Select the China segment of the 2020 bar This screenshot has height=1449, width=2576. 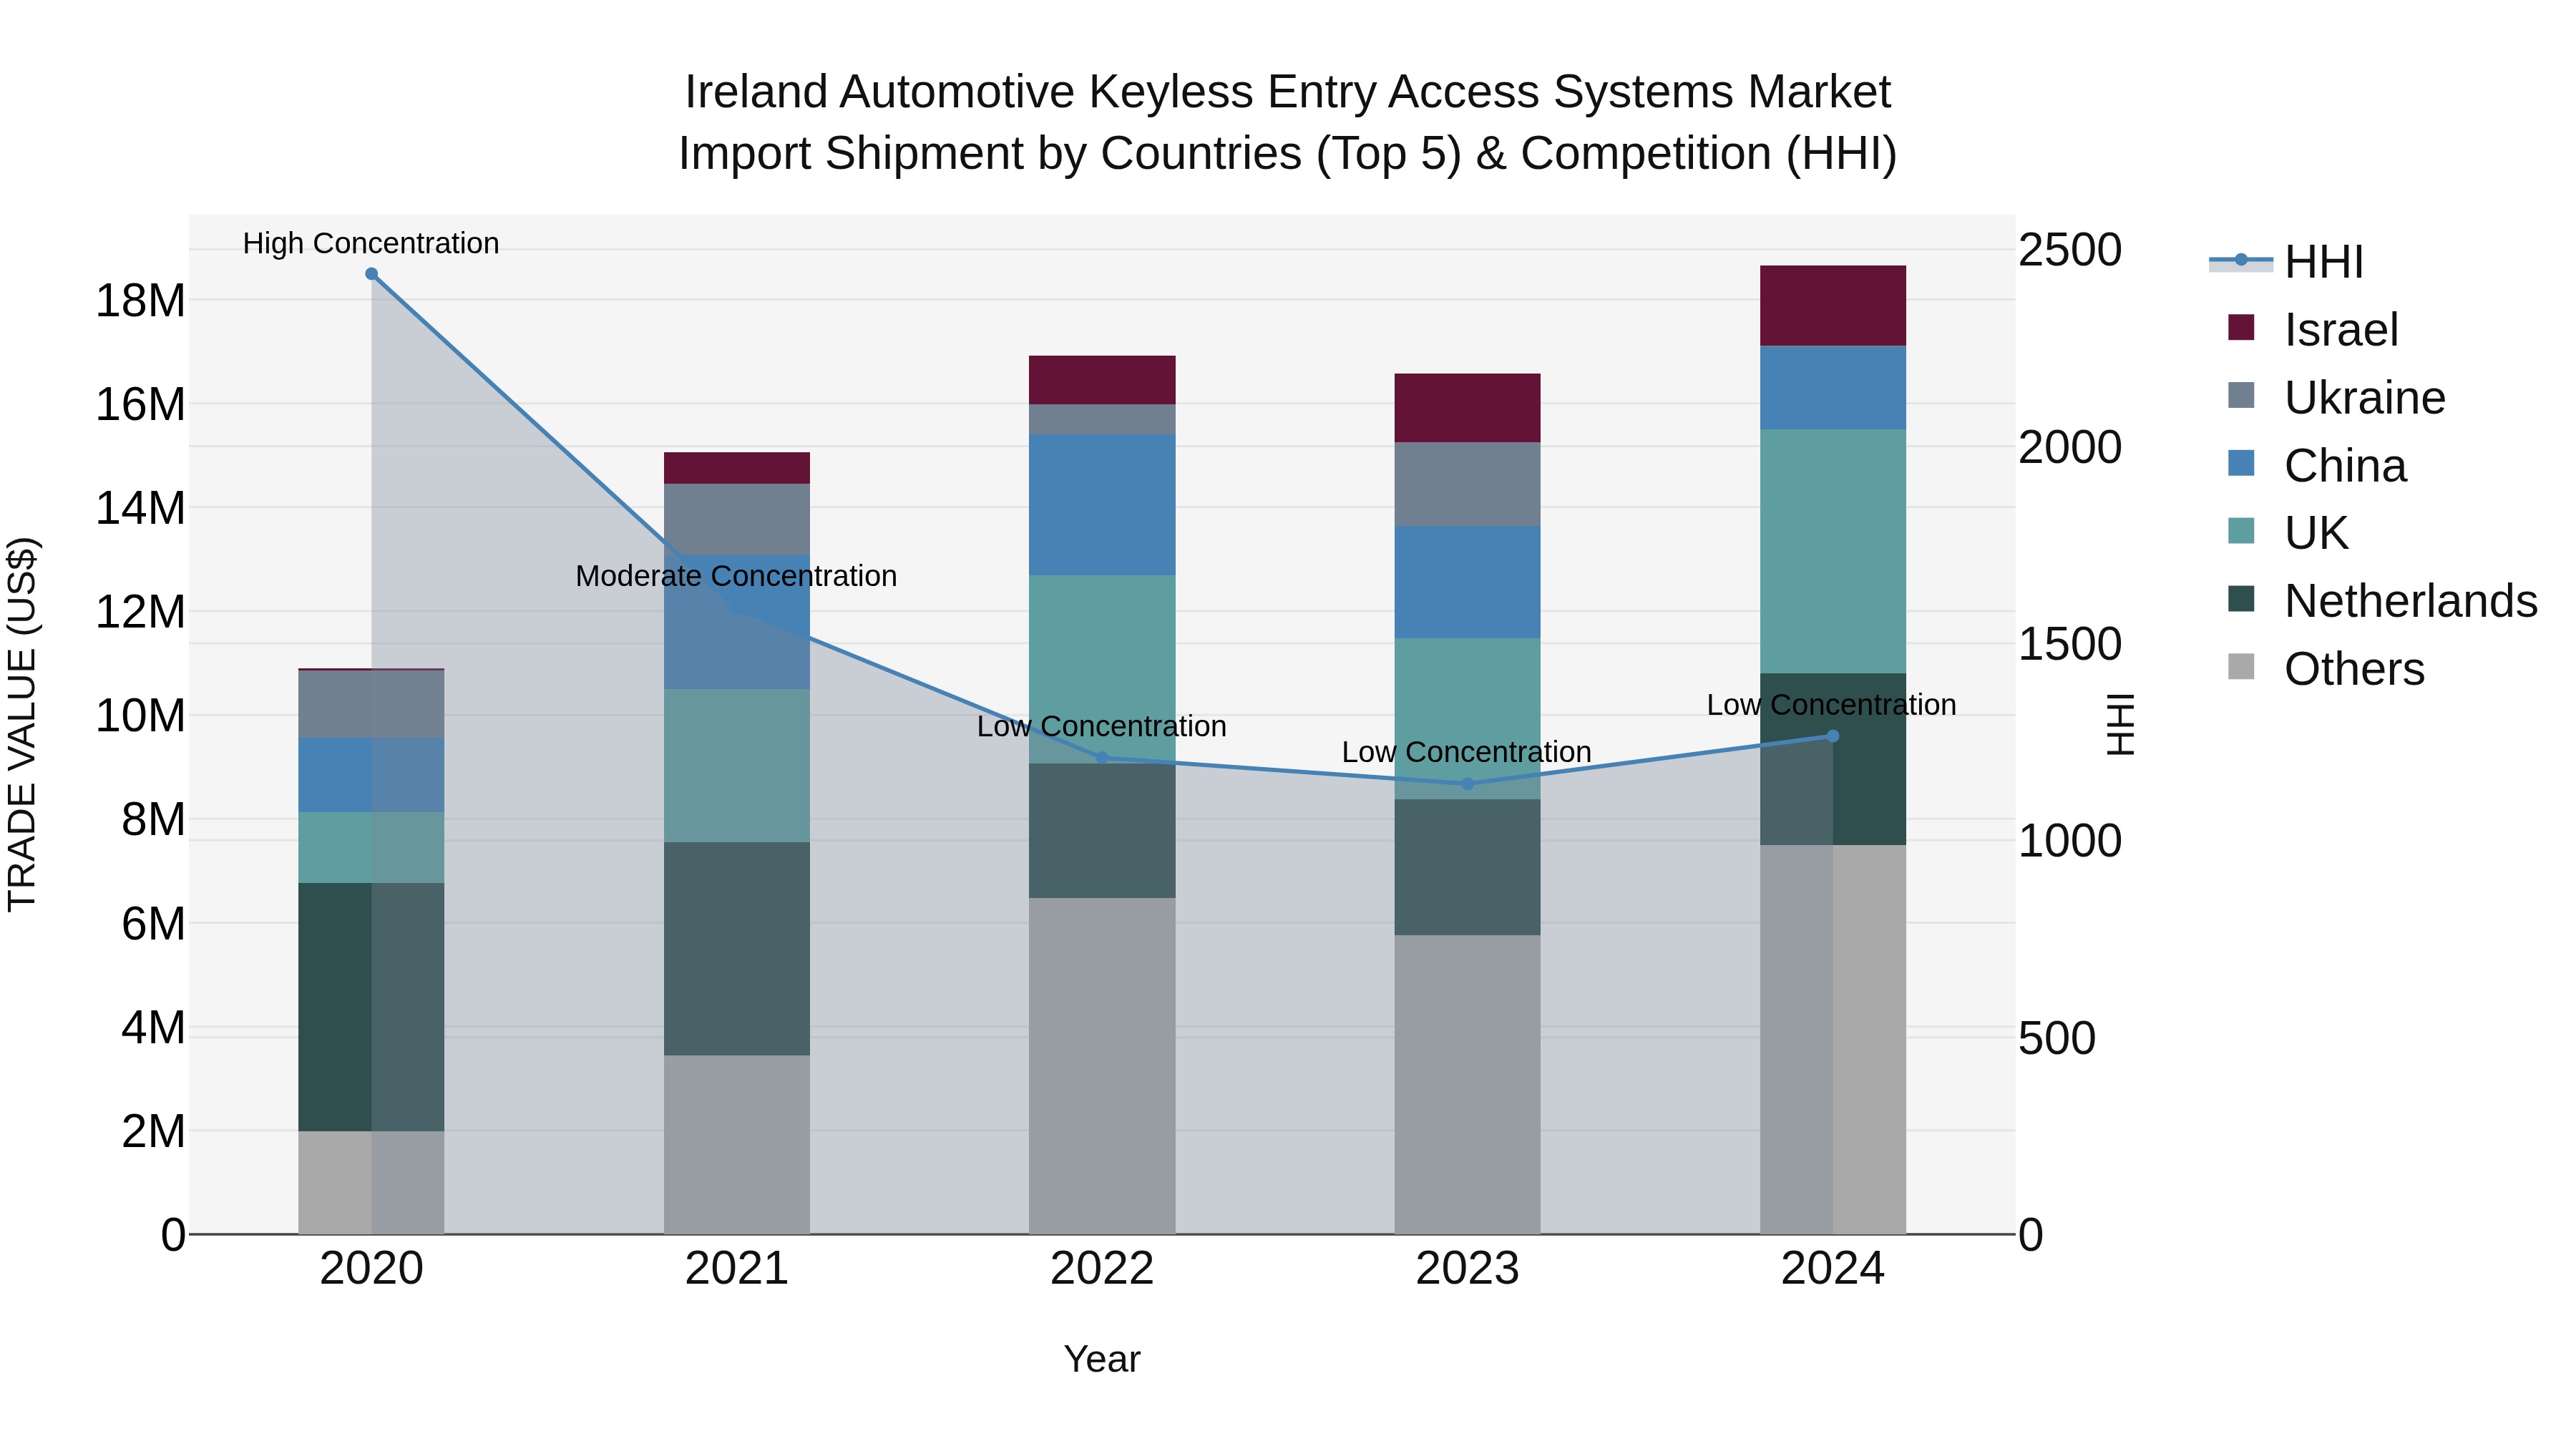tap(371, 776)
